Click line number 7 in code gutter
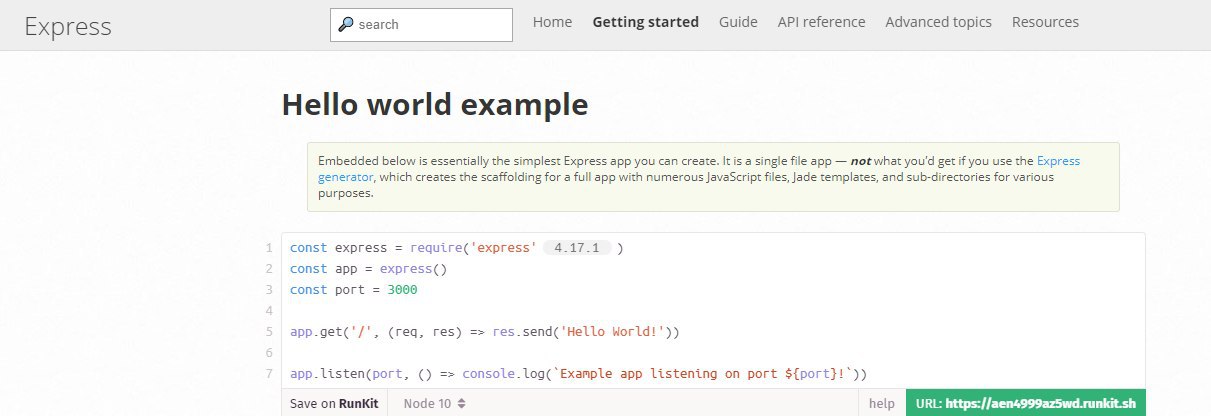Viewport: 1211px width, 416px height. [x=270, y=374]
